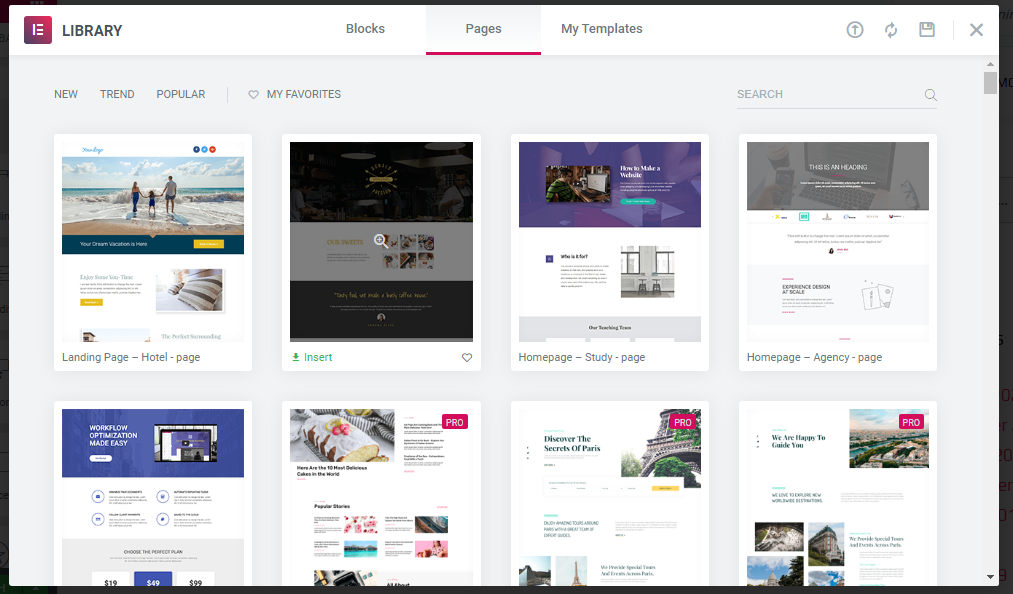Screen dimensions: 1013x594
Task: Filter templates by New
Action: (x=66, y=94)
